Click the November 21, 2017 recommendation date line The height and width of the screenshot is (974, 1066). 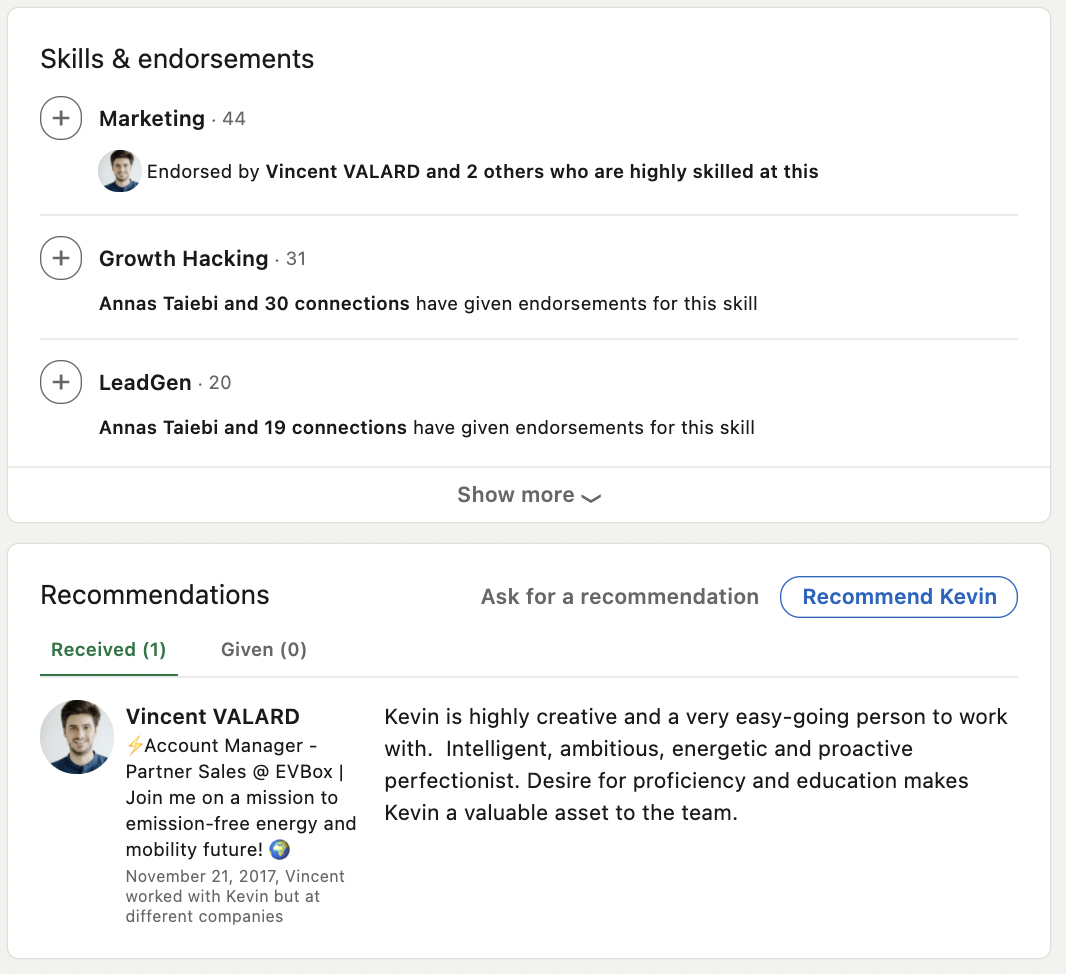tap(235, 897)
